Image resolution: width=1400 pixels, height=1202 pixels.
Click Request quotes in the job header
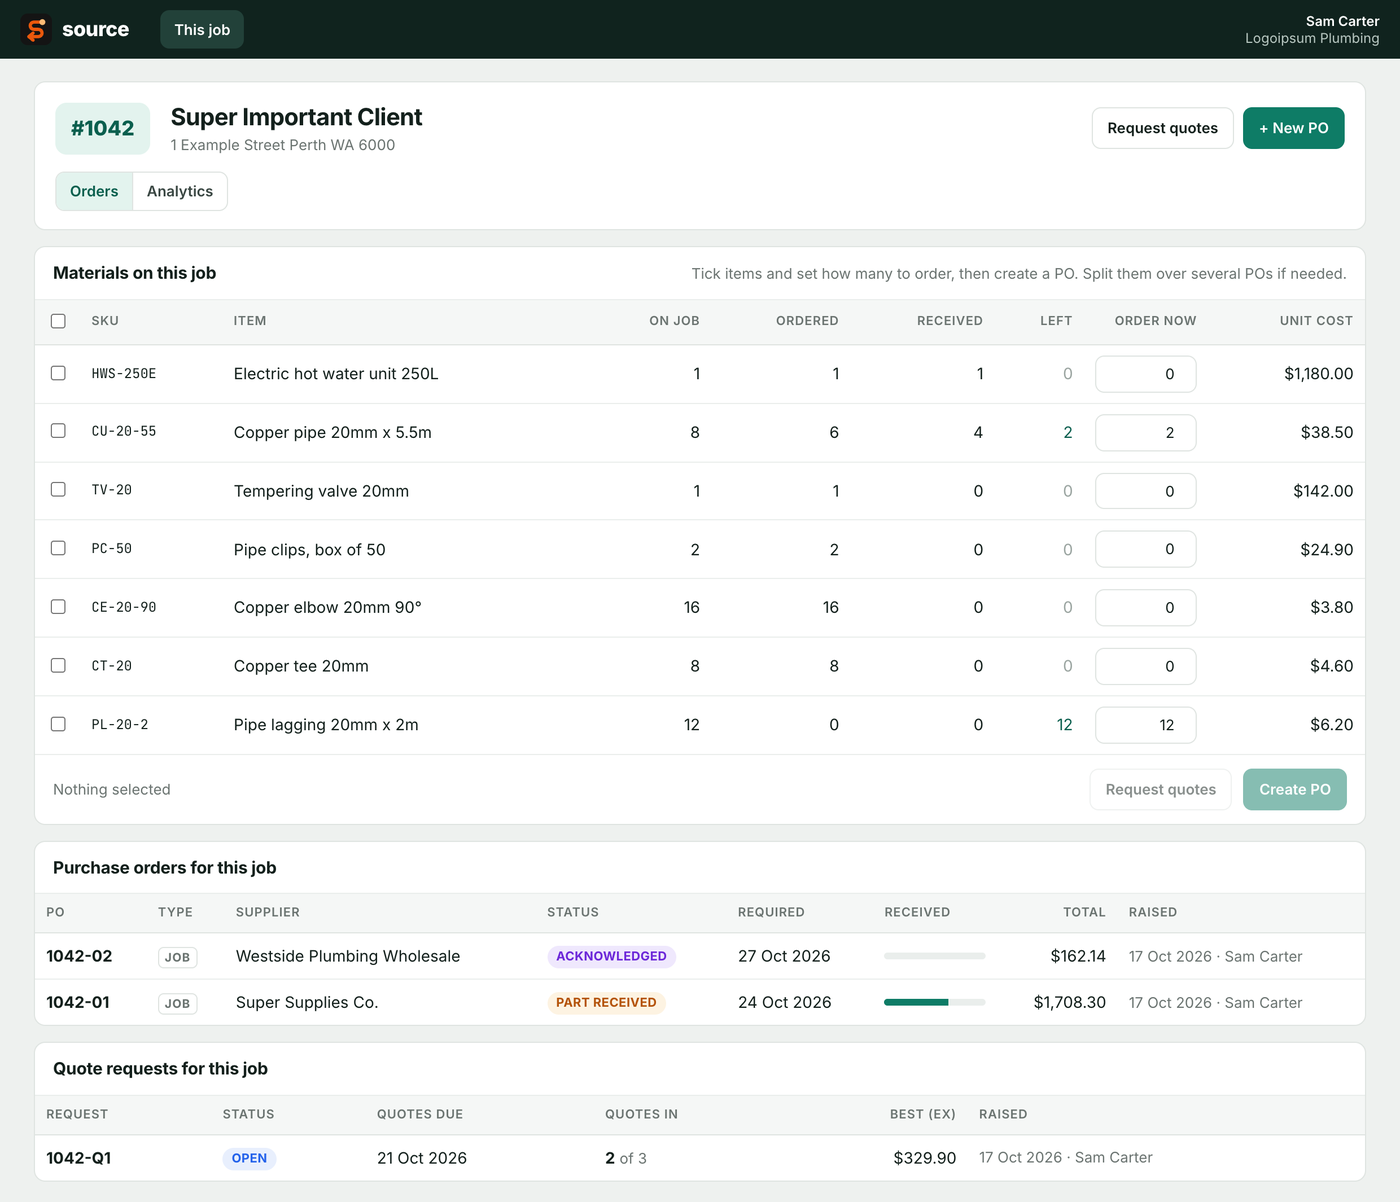click(1162, 128)
